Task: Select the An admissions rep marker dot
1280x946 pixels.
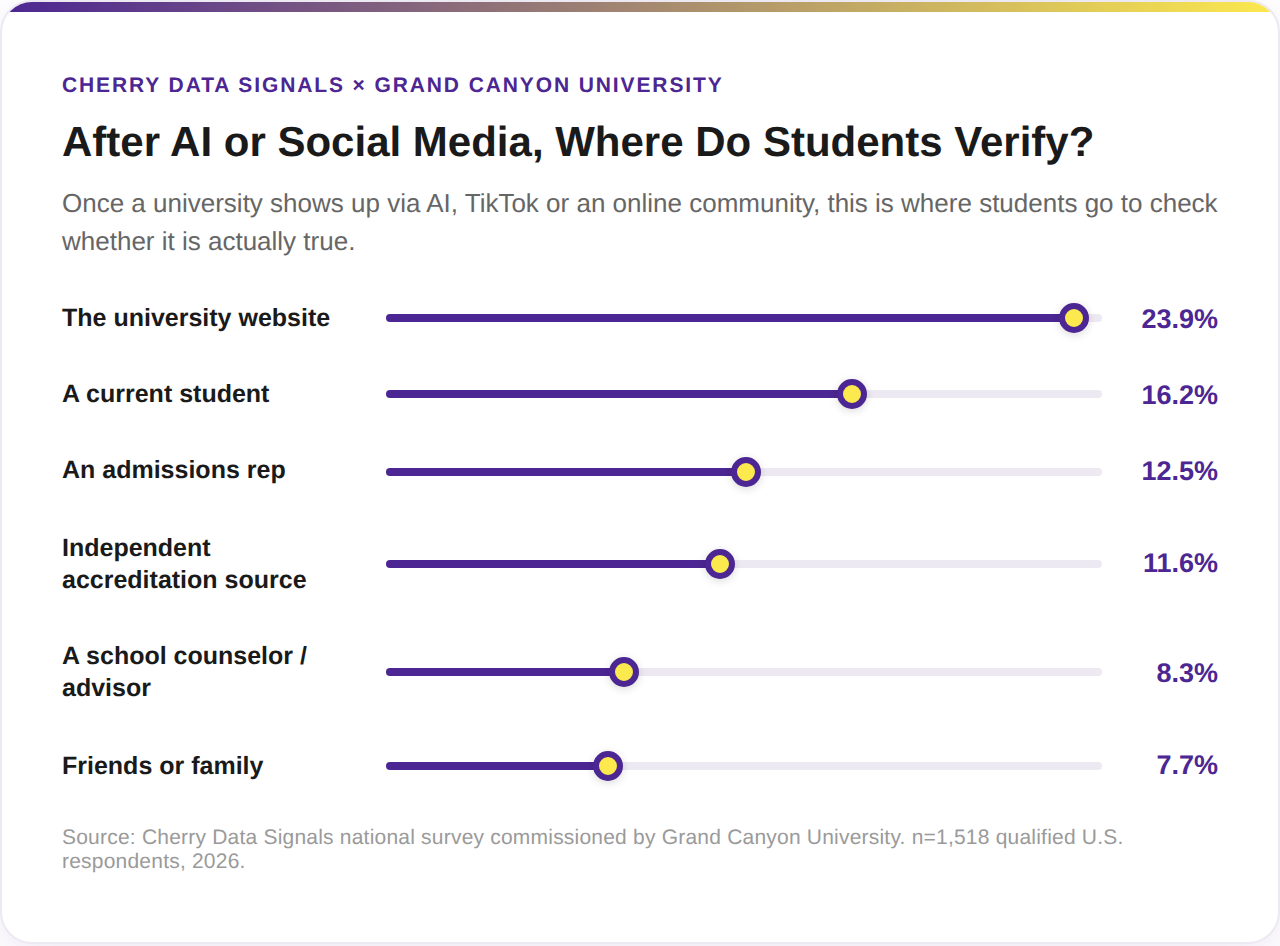Action: click(x=745, y=472)
